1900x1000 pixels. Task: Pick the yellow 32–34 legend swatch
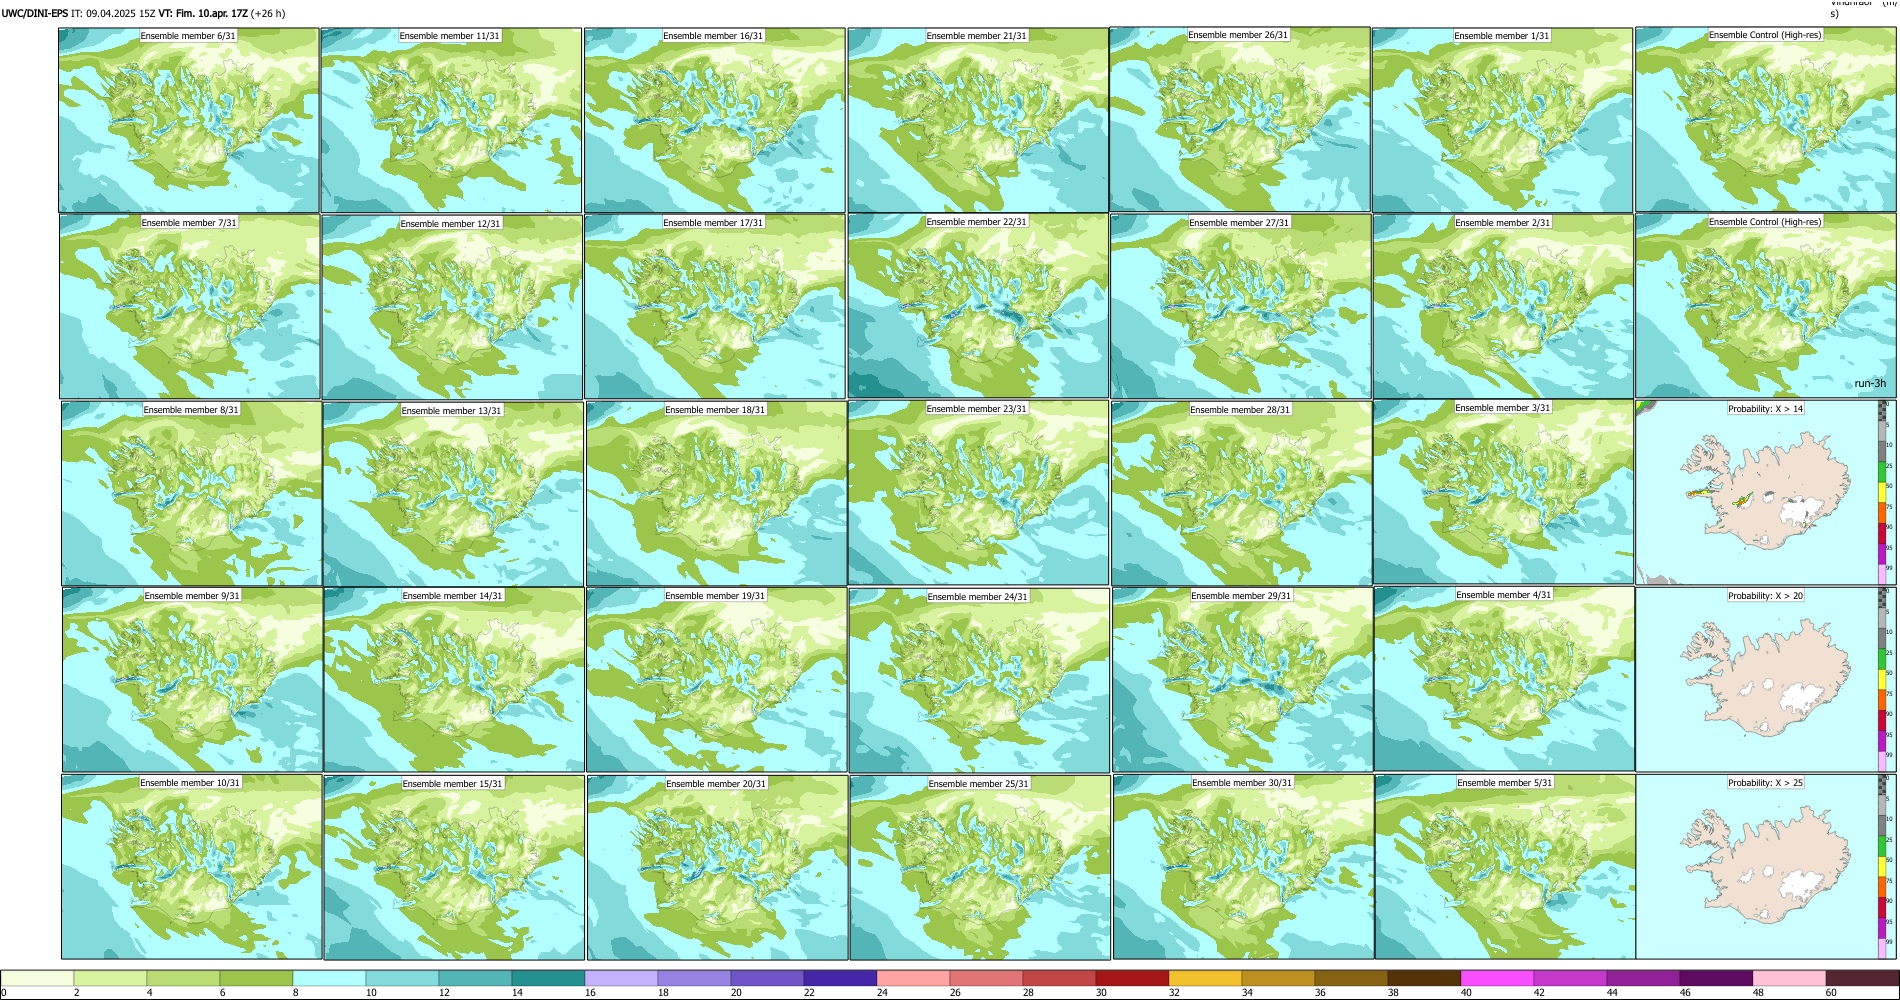[x=1205, y=979]
